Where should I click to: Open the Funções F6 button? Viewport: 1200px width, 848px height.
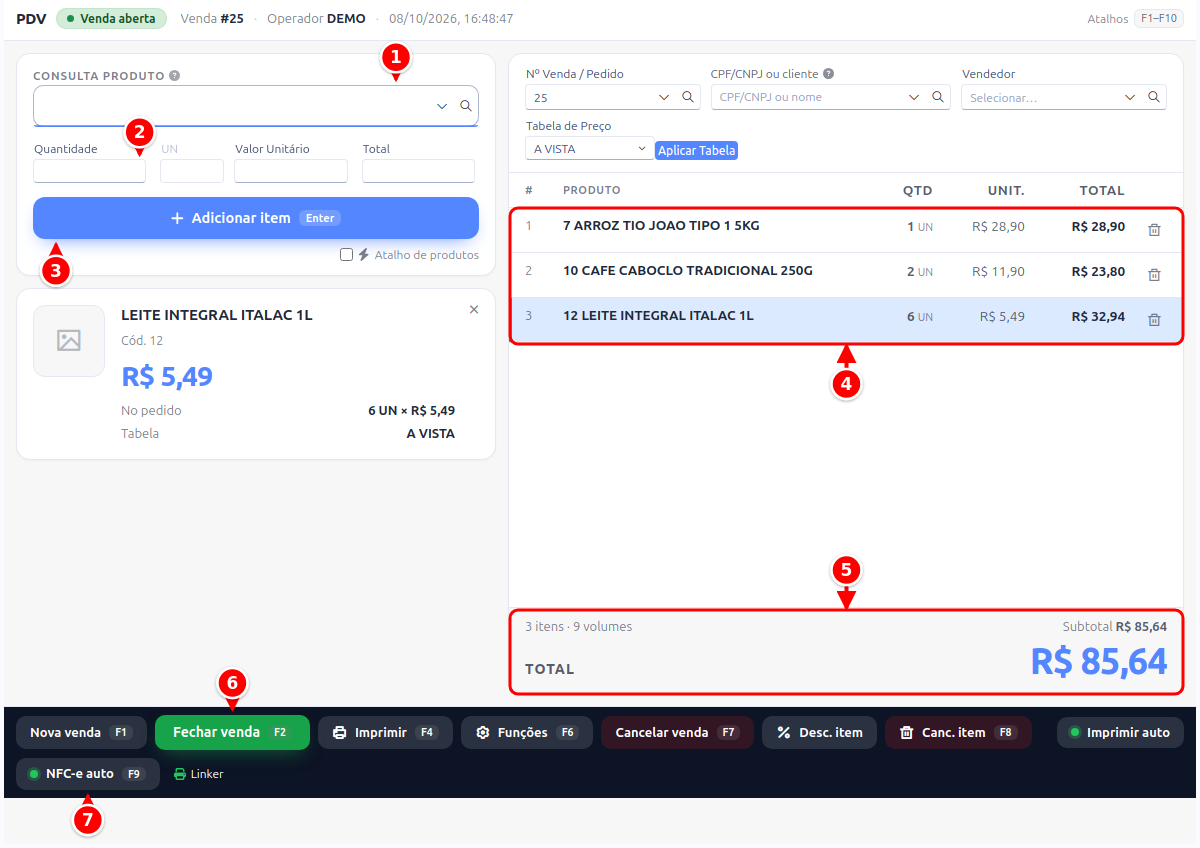[x=527, y=732]
